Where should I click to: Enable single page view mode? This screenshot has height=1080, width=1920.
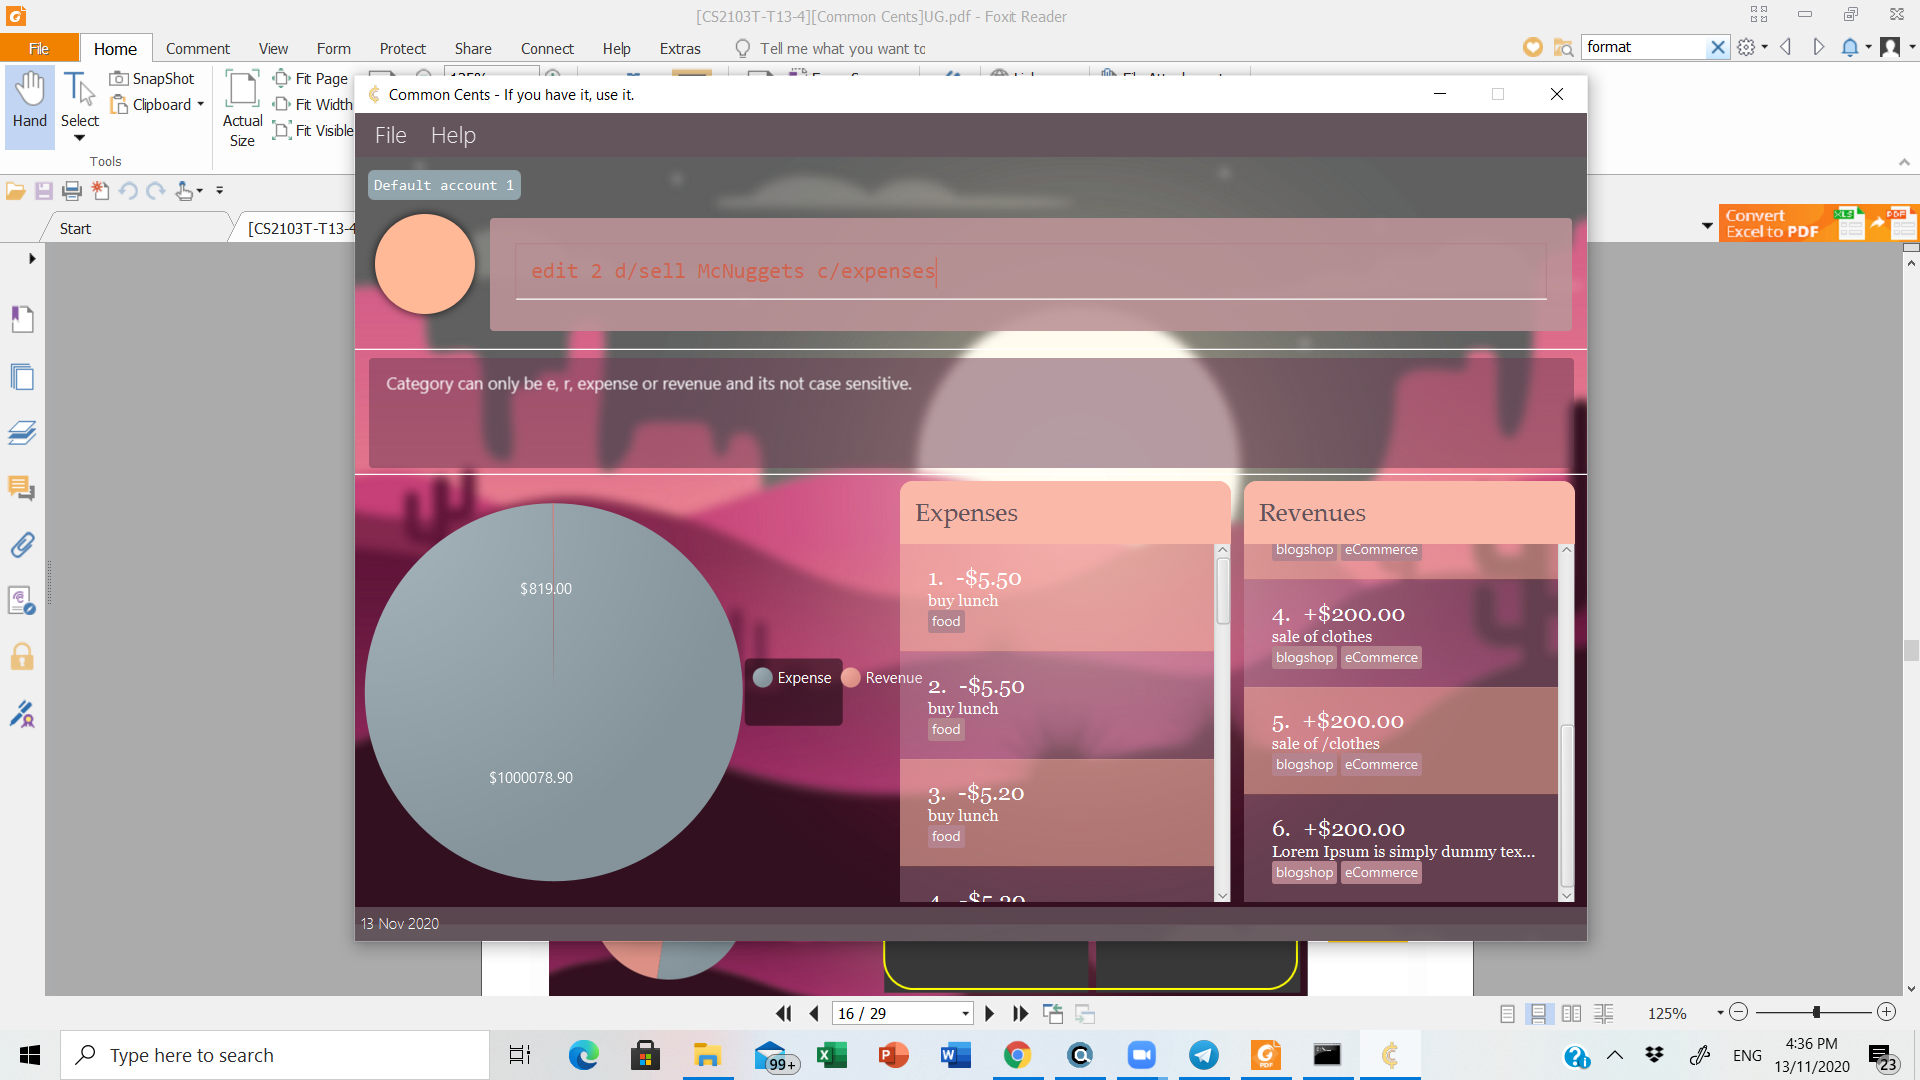point(1507,1013)
